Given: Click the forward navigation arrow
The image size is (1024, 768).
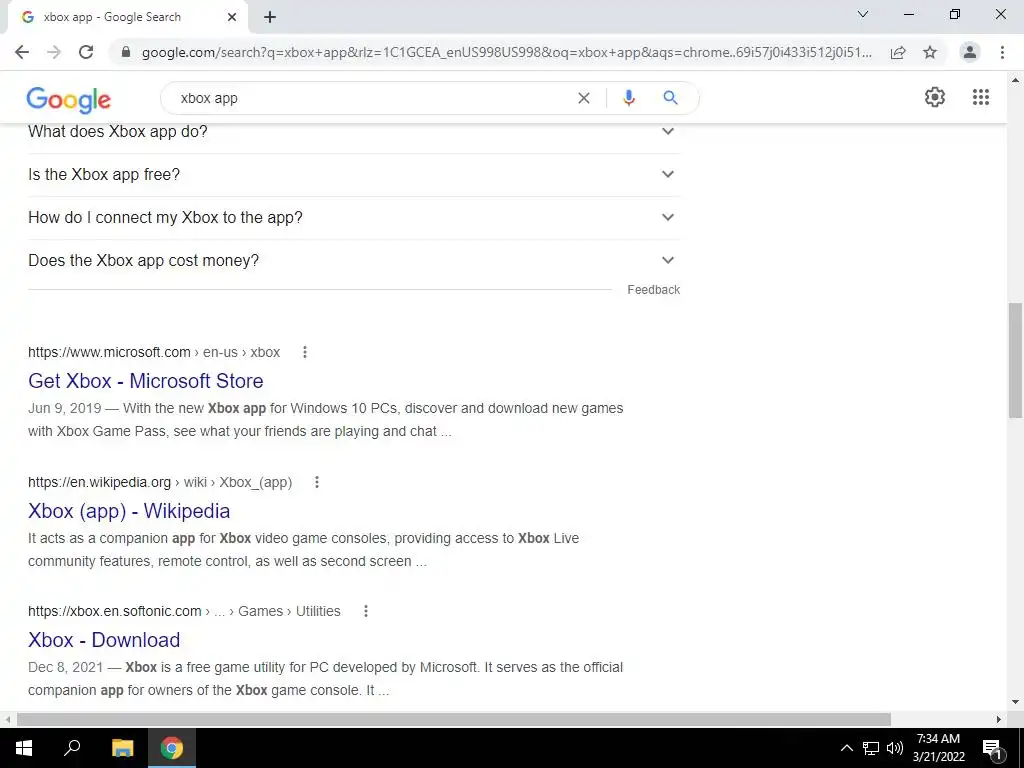Looking at the screenshot, I should tap(54, 52).
